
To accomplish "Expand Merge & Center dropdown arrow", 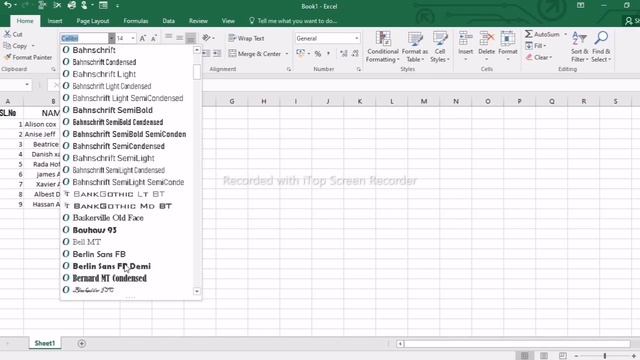I will coord(287,54).
